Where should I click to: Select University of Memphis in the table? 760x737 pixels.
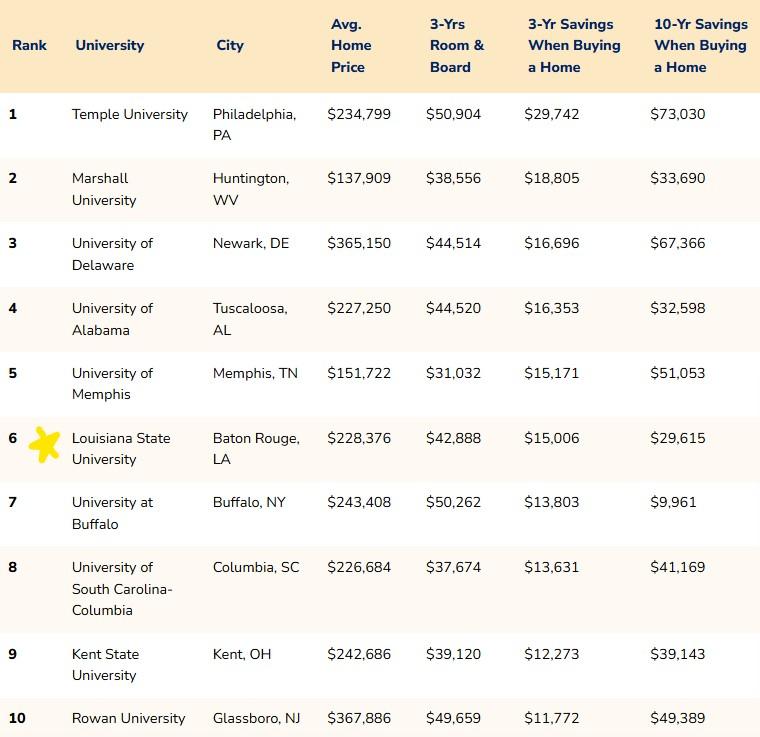(112, 384)
